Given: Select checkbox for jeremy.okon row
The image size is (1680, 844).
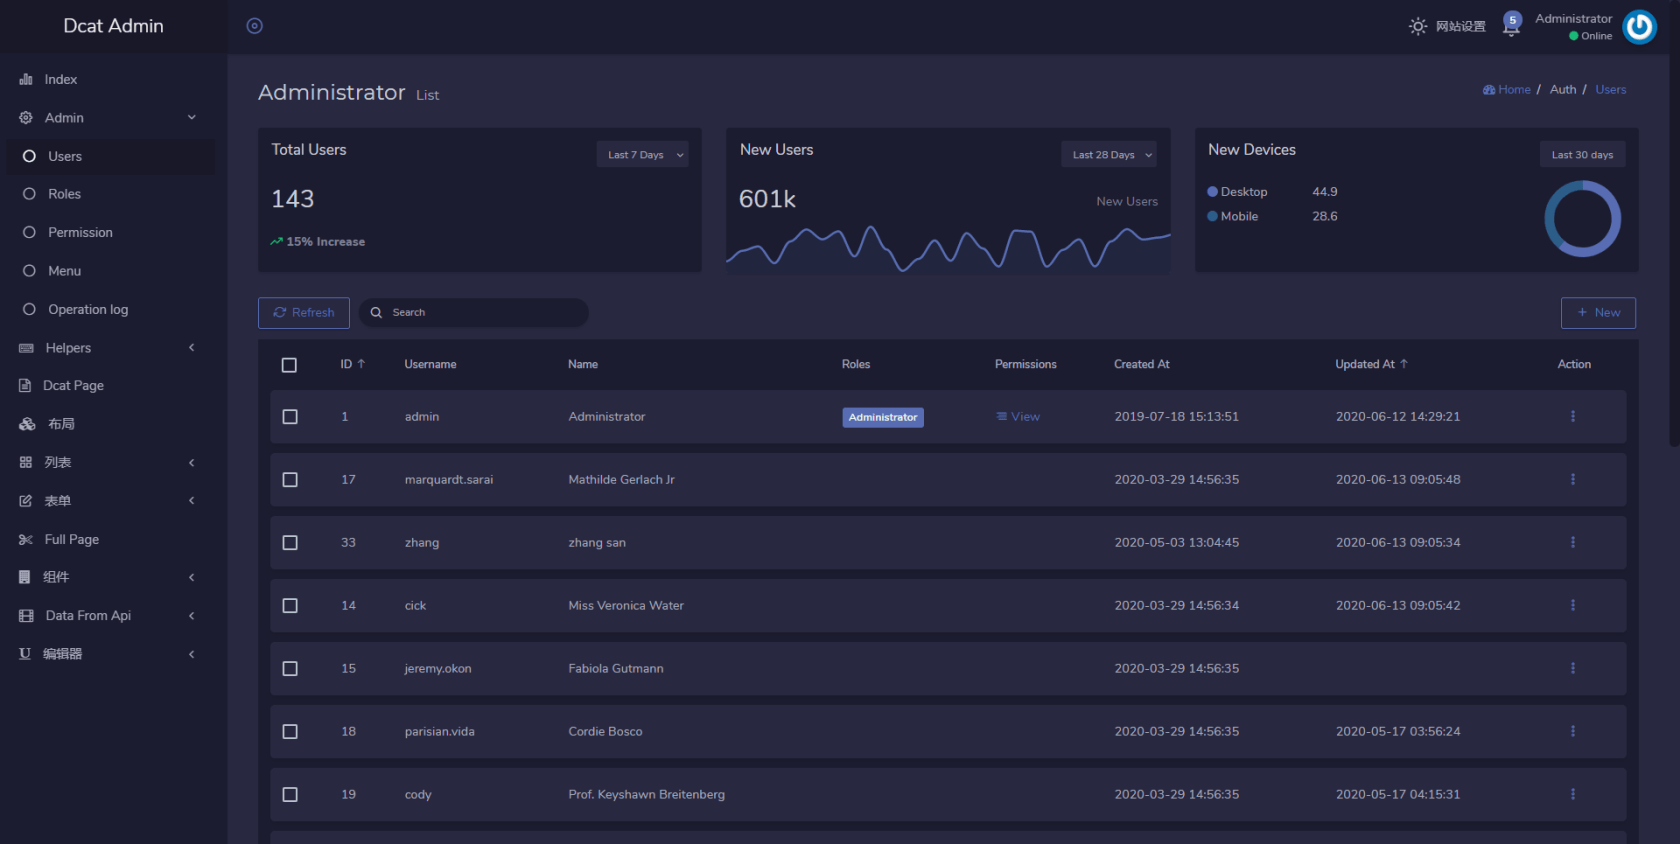Looking at the screenshot, I should (x=290, y=669).
